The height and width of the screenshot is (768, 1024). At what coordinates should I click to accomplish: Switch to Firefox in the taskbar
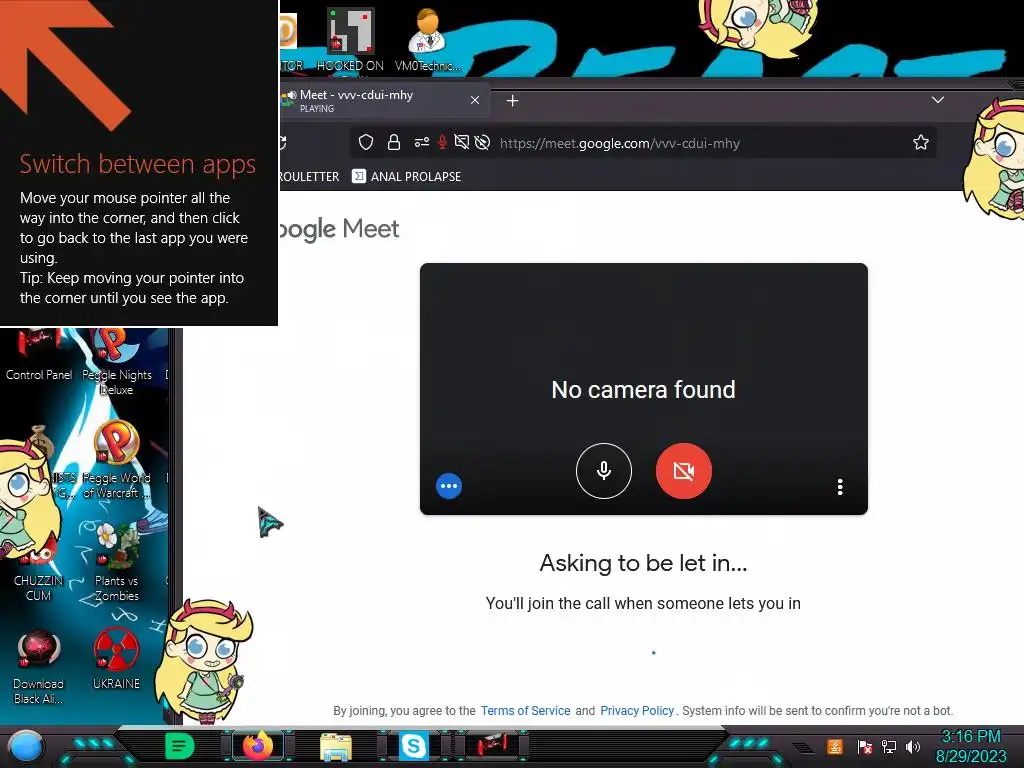[x=258, y=746]
